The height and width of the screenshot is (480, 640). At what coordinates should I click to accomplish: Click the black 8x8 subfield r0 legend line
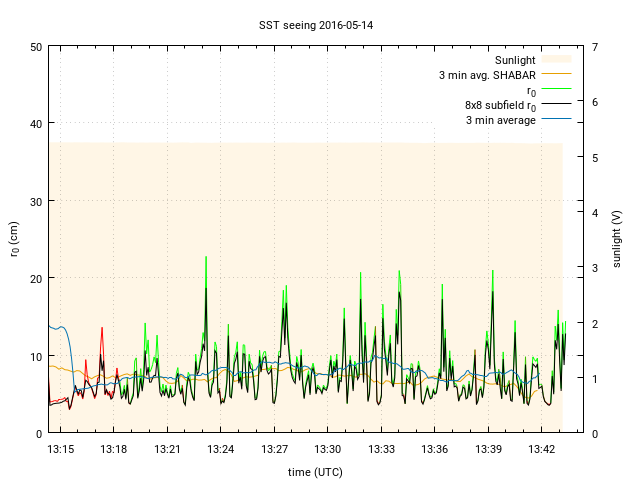click(x=557, y=105)
